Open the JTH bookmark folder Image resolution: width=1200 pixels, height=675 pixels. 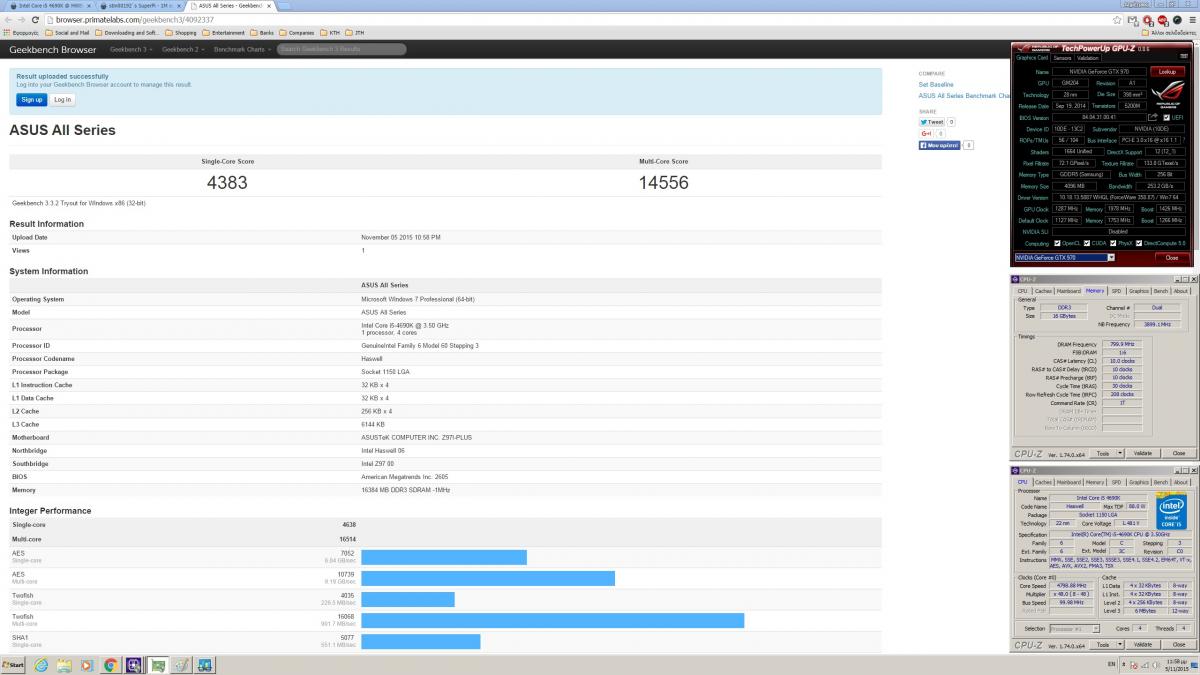(x=355, y=33)
